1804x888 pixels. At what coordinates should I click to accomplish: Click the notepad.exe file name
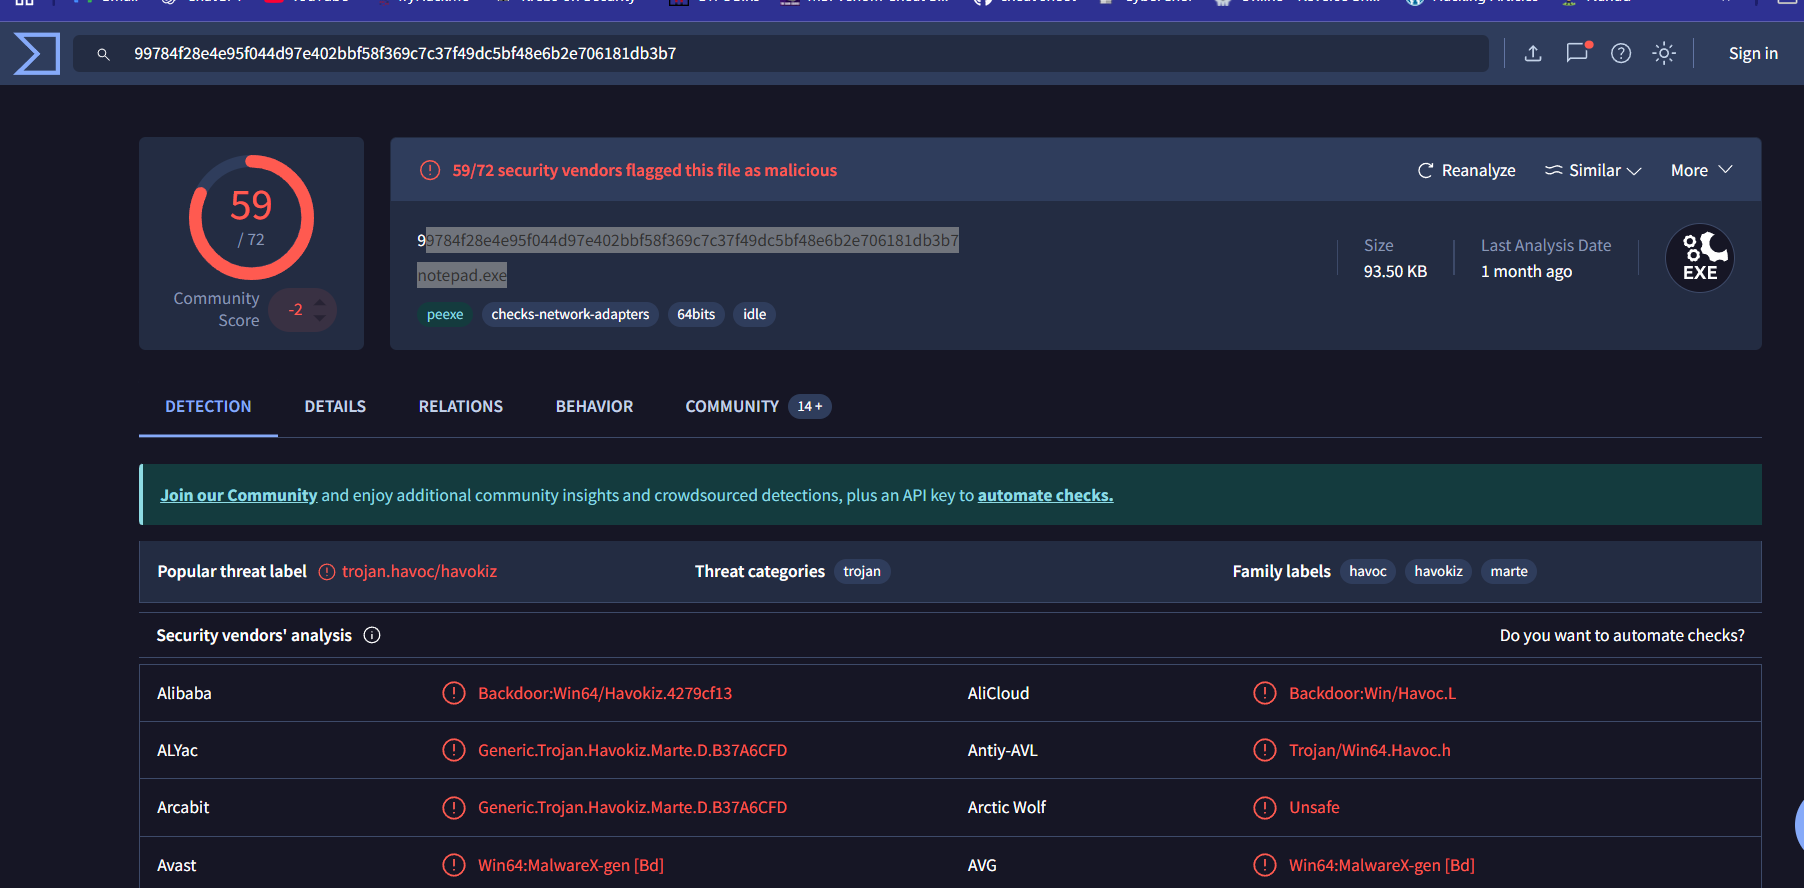tap(462, 275)
